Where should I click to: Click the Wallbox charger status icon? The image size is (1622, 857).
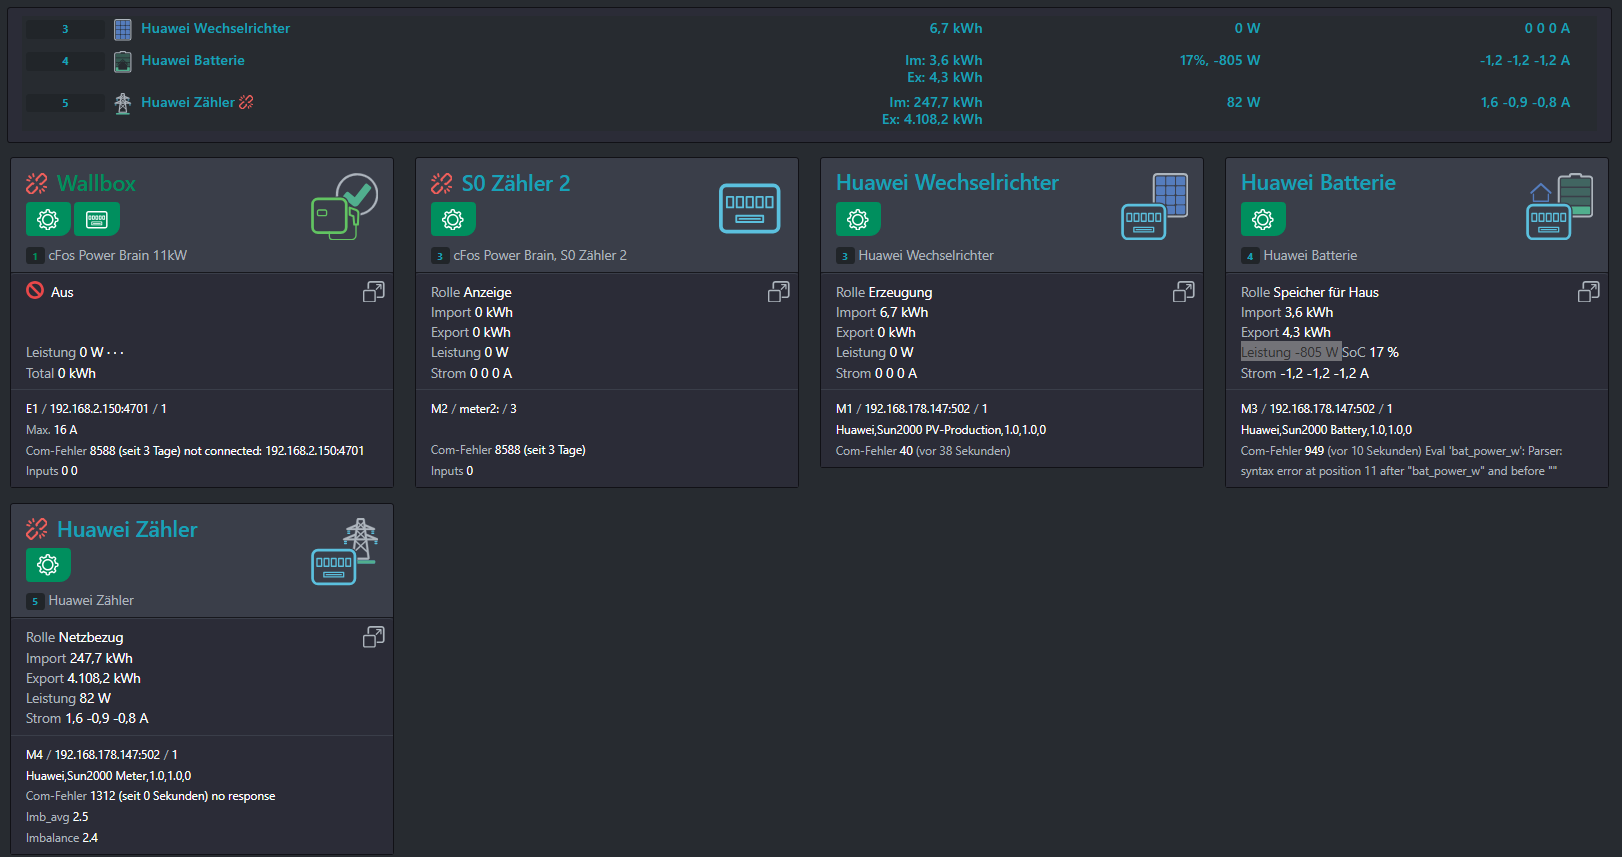point(344,206)
